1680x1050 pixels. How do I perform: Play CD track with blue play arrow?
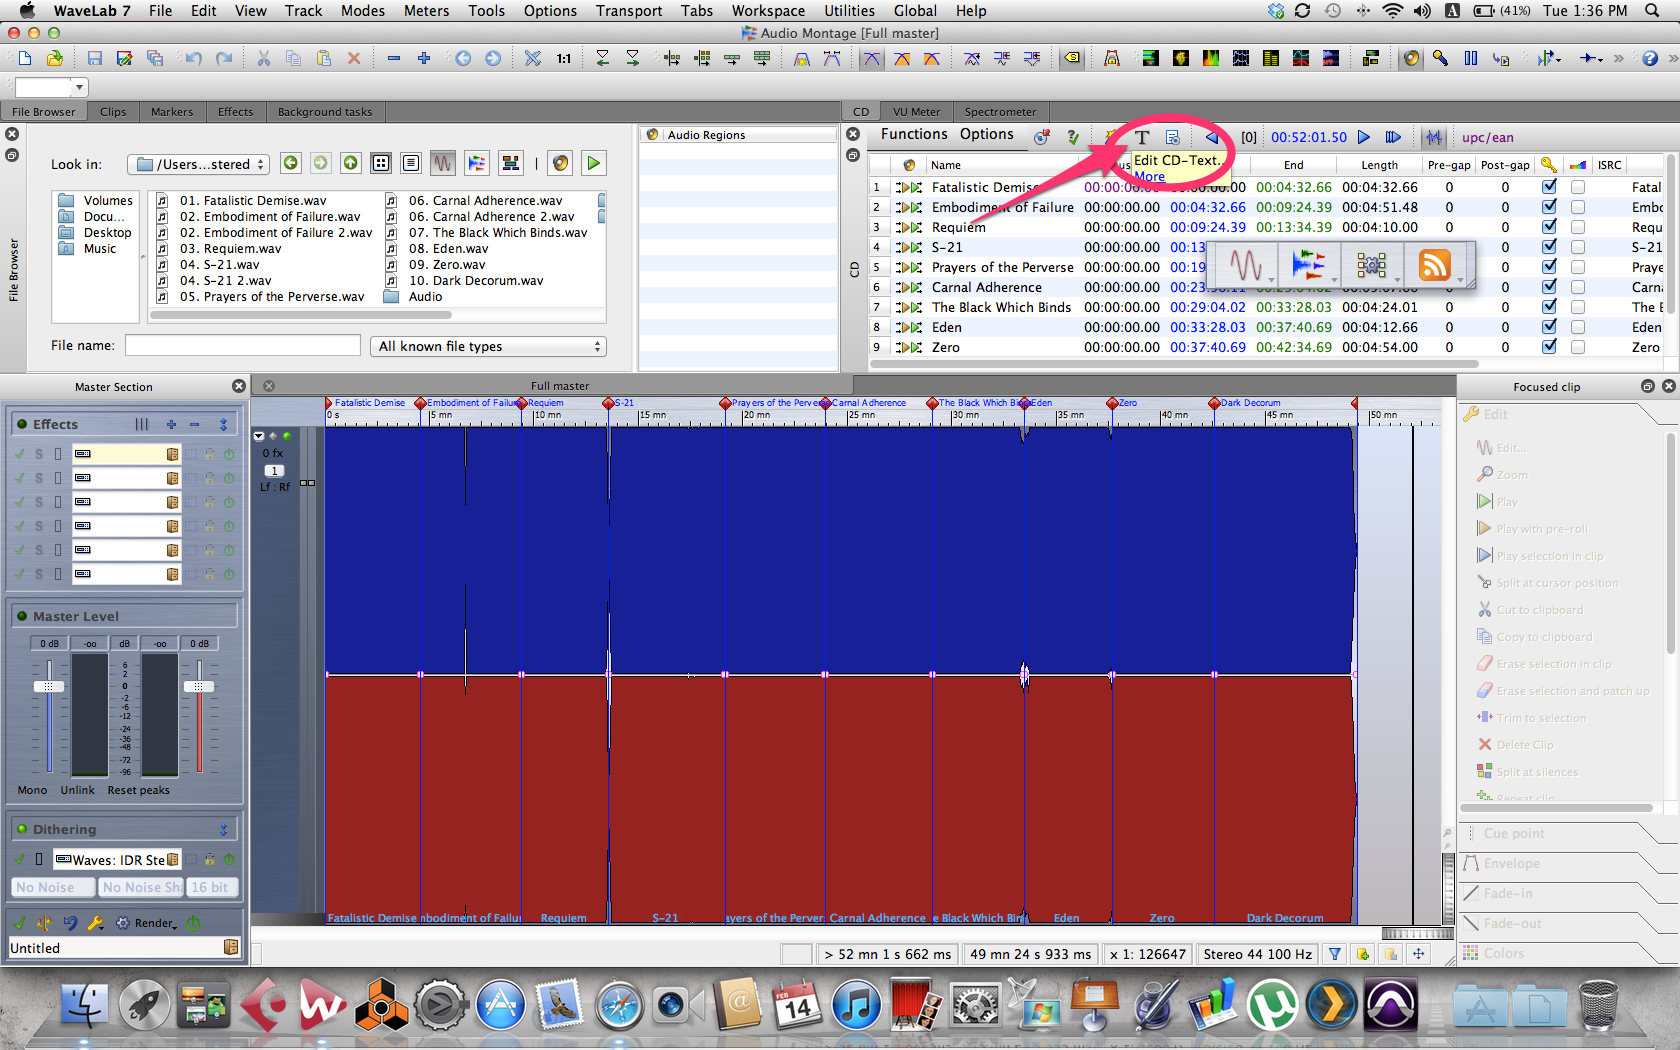[x=1364, y=138]
